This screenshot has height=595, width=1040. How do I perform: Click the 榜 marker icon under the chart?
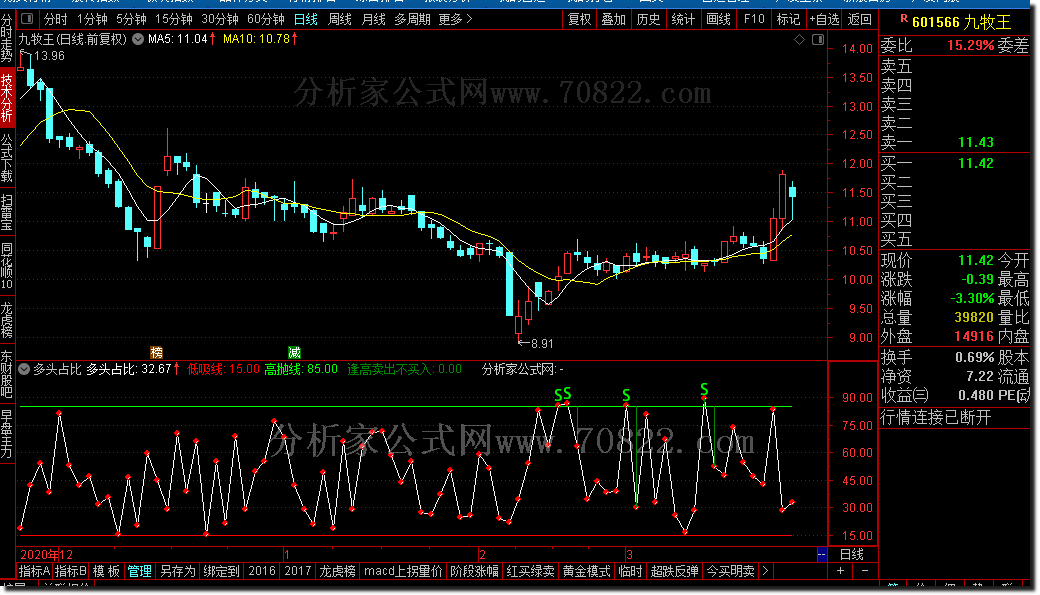157,352
